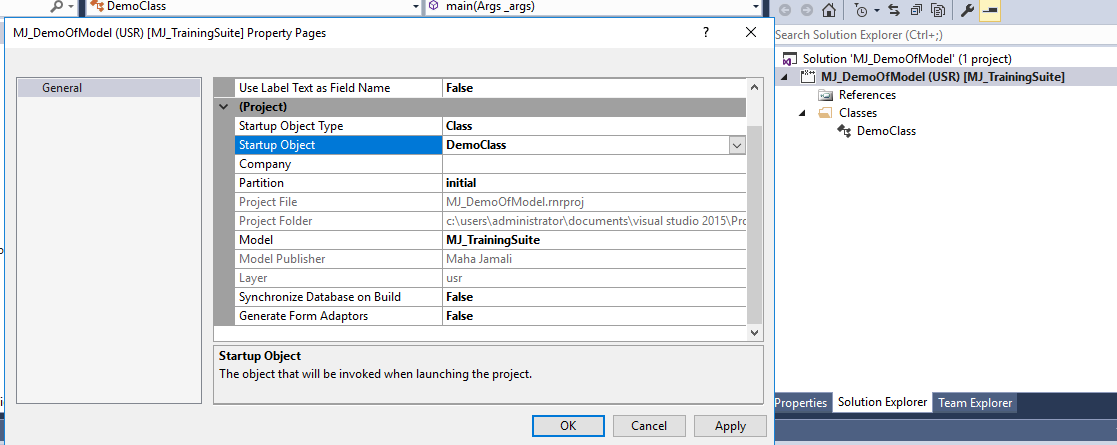This screenshot has width=1117, height=445.
Task: Click the Collapse All icon in Solution Explorer
Action: coord(916,10)
